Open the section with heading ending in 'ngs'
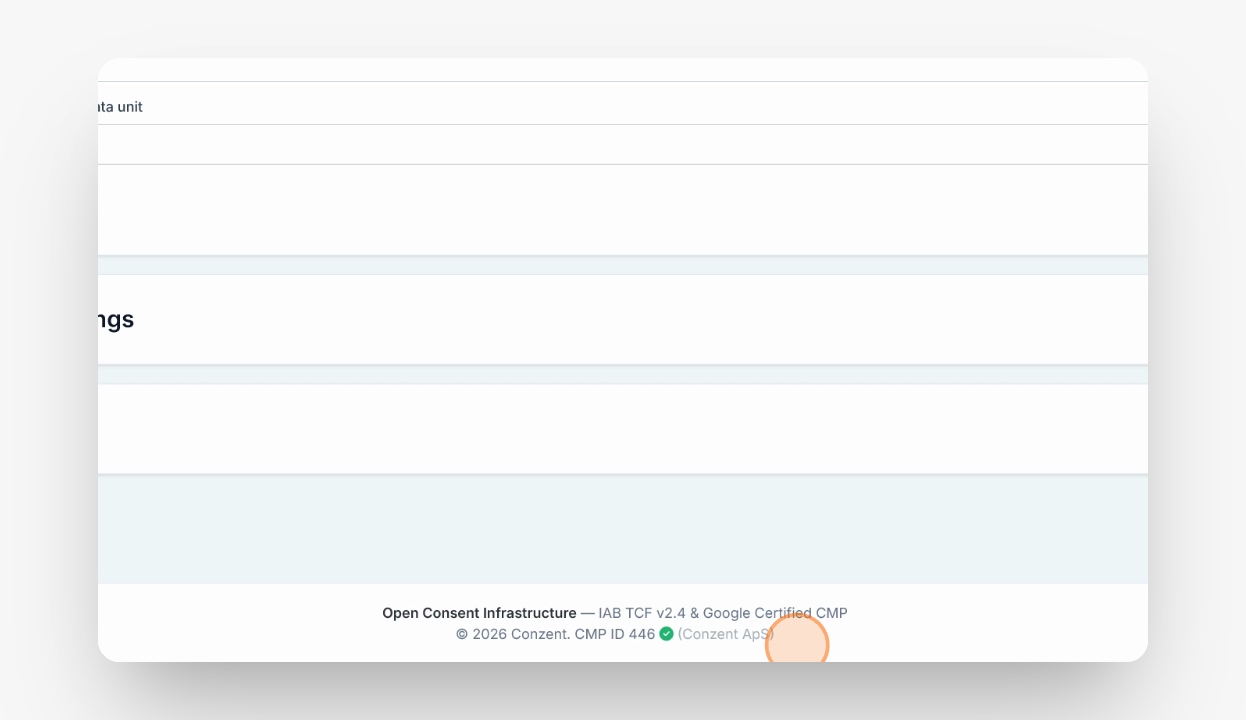1246x720 pixels. click(x=623, y=320)
